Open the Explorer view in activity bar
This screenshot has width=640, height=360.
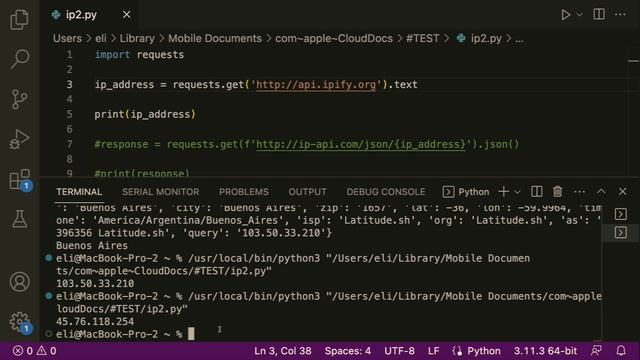(x=19, y=20)
